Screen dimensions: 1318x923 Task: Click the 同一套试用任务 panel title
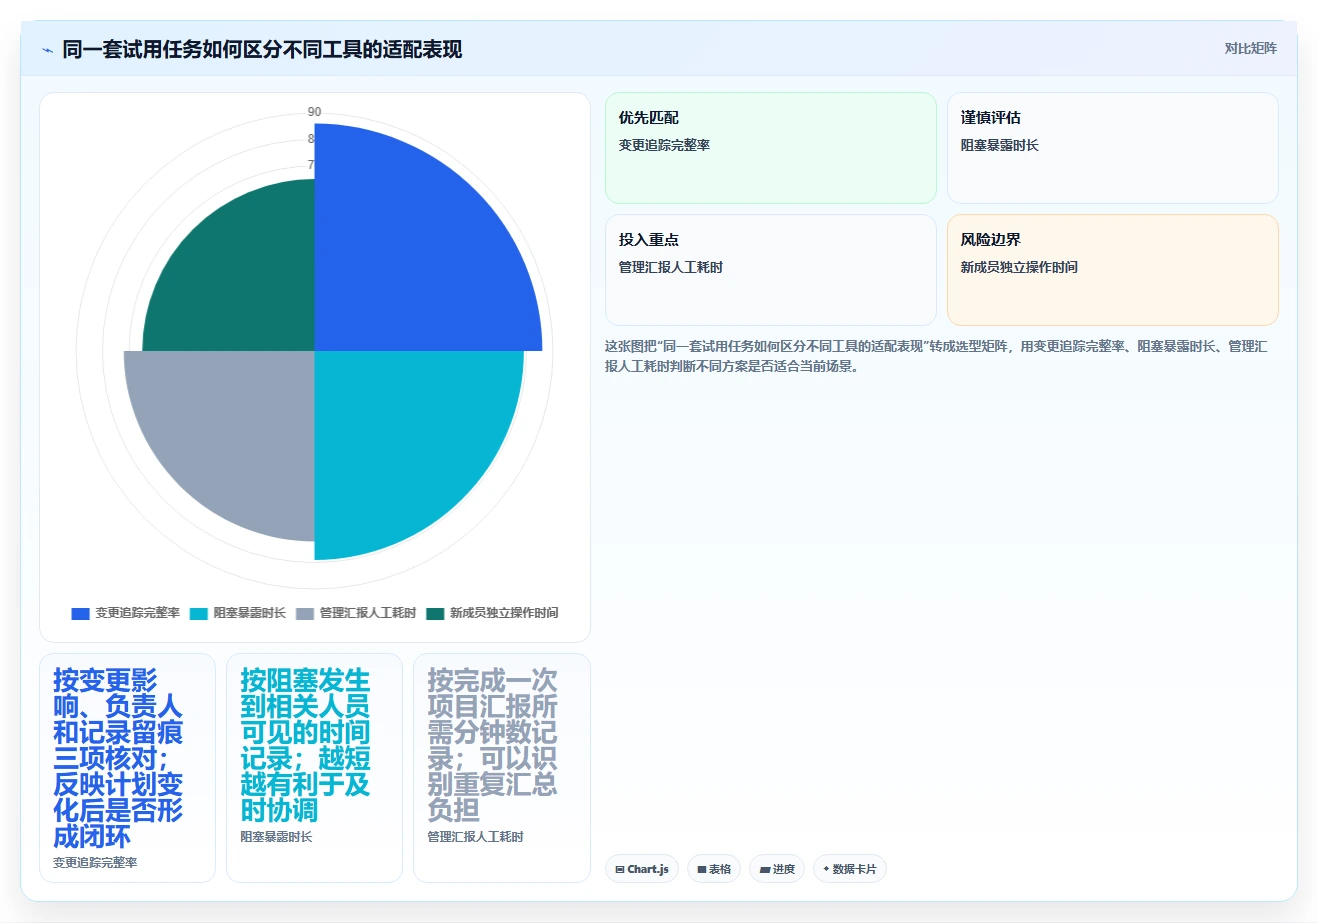[x=262, y=50]
